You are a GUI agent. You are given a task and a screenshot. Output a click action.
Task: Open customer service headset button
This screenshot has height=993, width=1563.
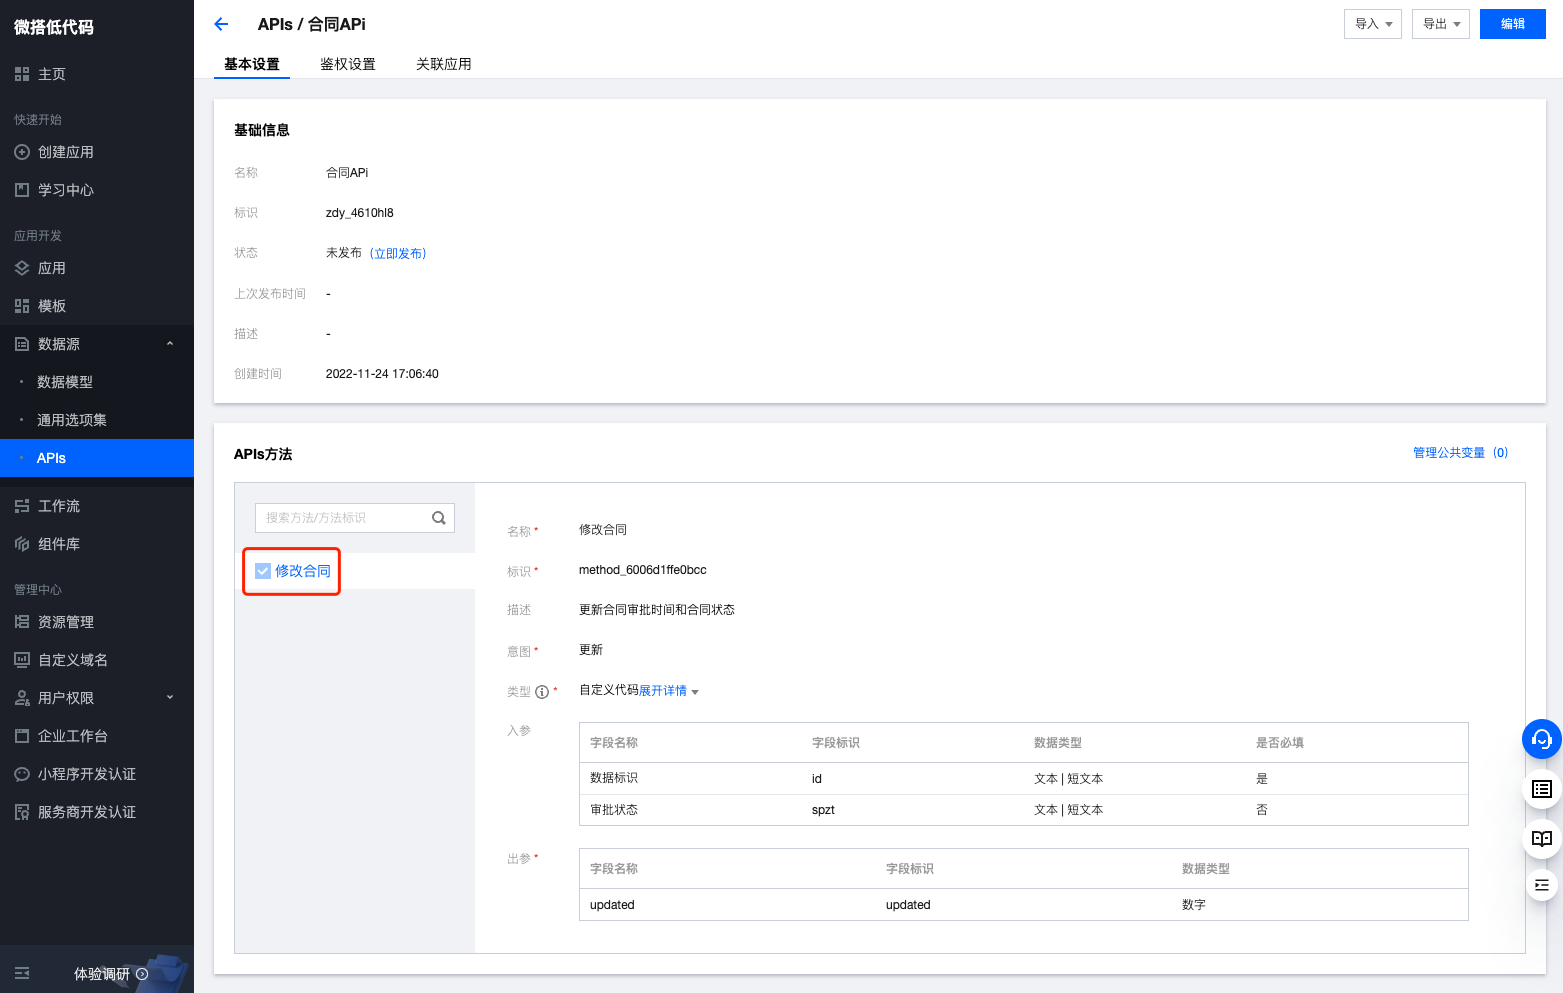[x=1542, y=740]
